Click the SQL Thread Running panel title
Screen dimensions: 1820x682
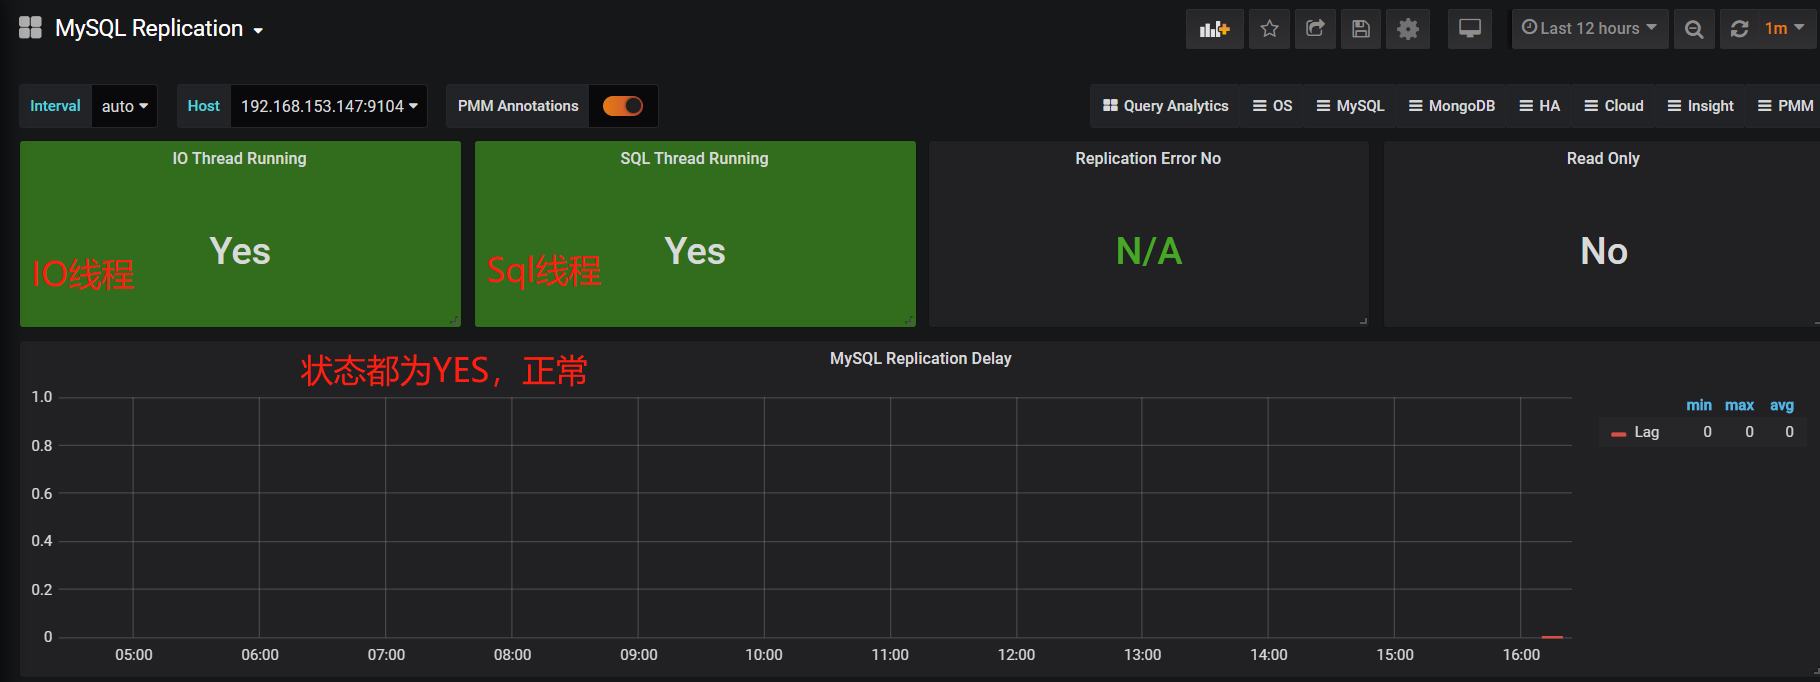[694, 158]
